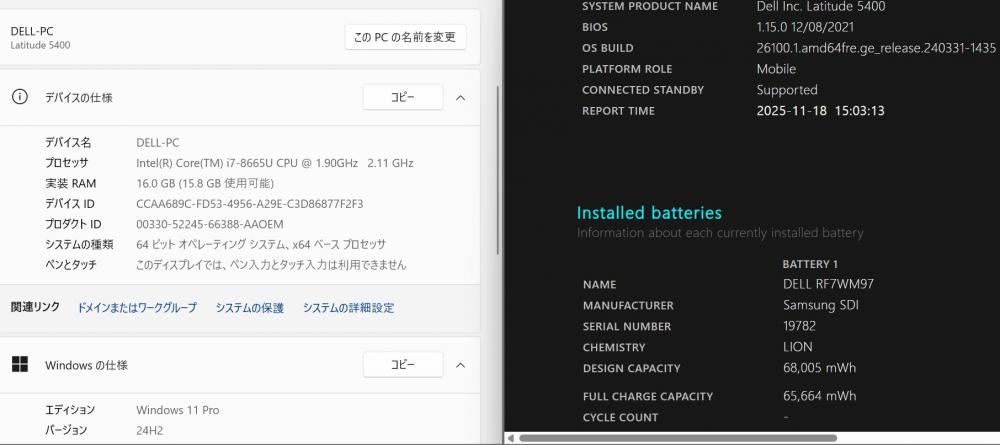The height and width of the screenshot is (445, 1000).
Task: Select the report time 2025-11-18 15:03:13
Action: tap(820, 110)
